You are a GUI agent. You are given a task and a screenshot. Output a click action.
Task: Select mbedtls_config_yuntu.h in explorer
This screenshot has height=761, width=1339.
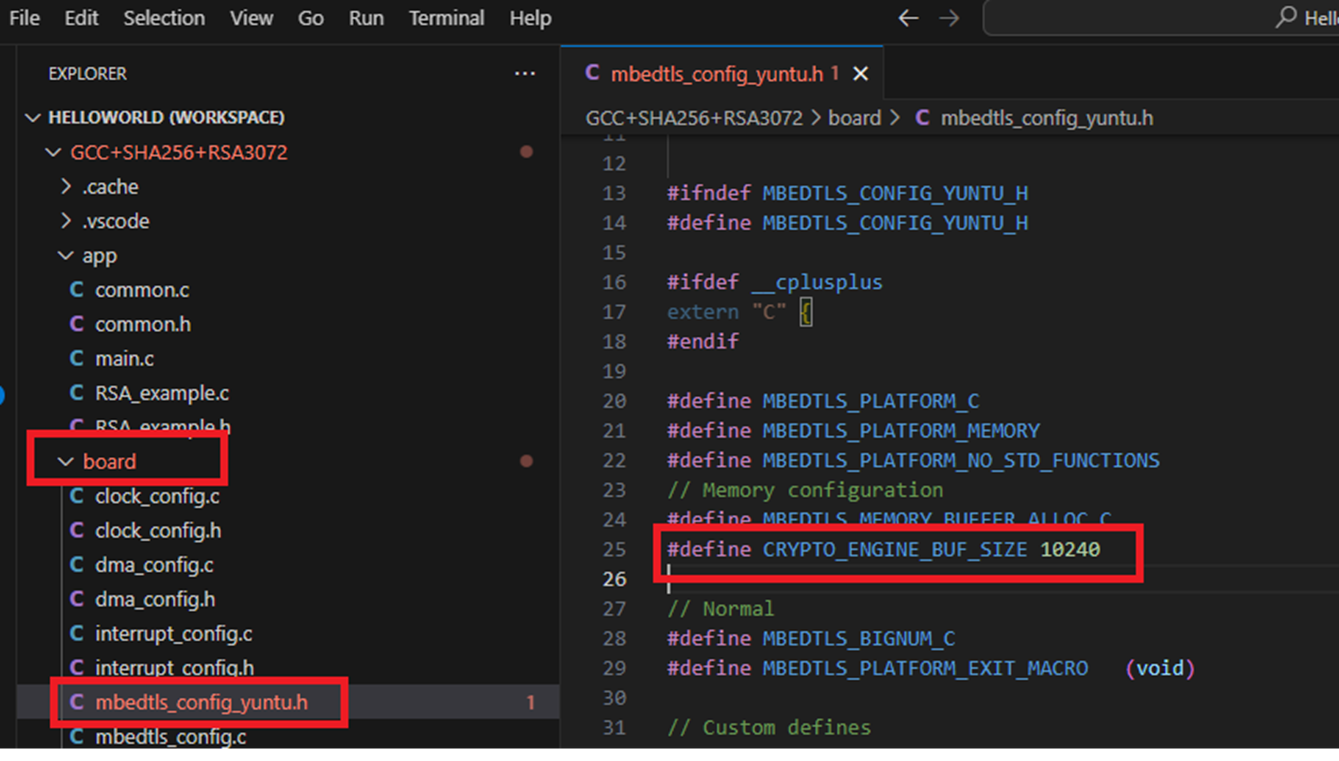[x=201, y=703]
